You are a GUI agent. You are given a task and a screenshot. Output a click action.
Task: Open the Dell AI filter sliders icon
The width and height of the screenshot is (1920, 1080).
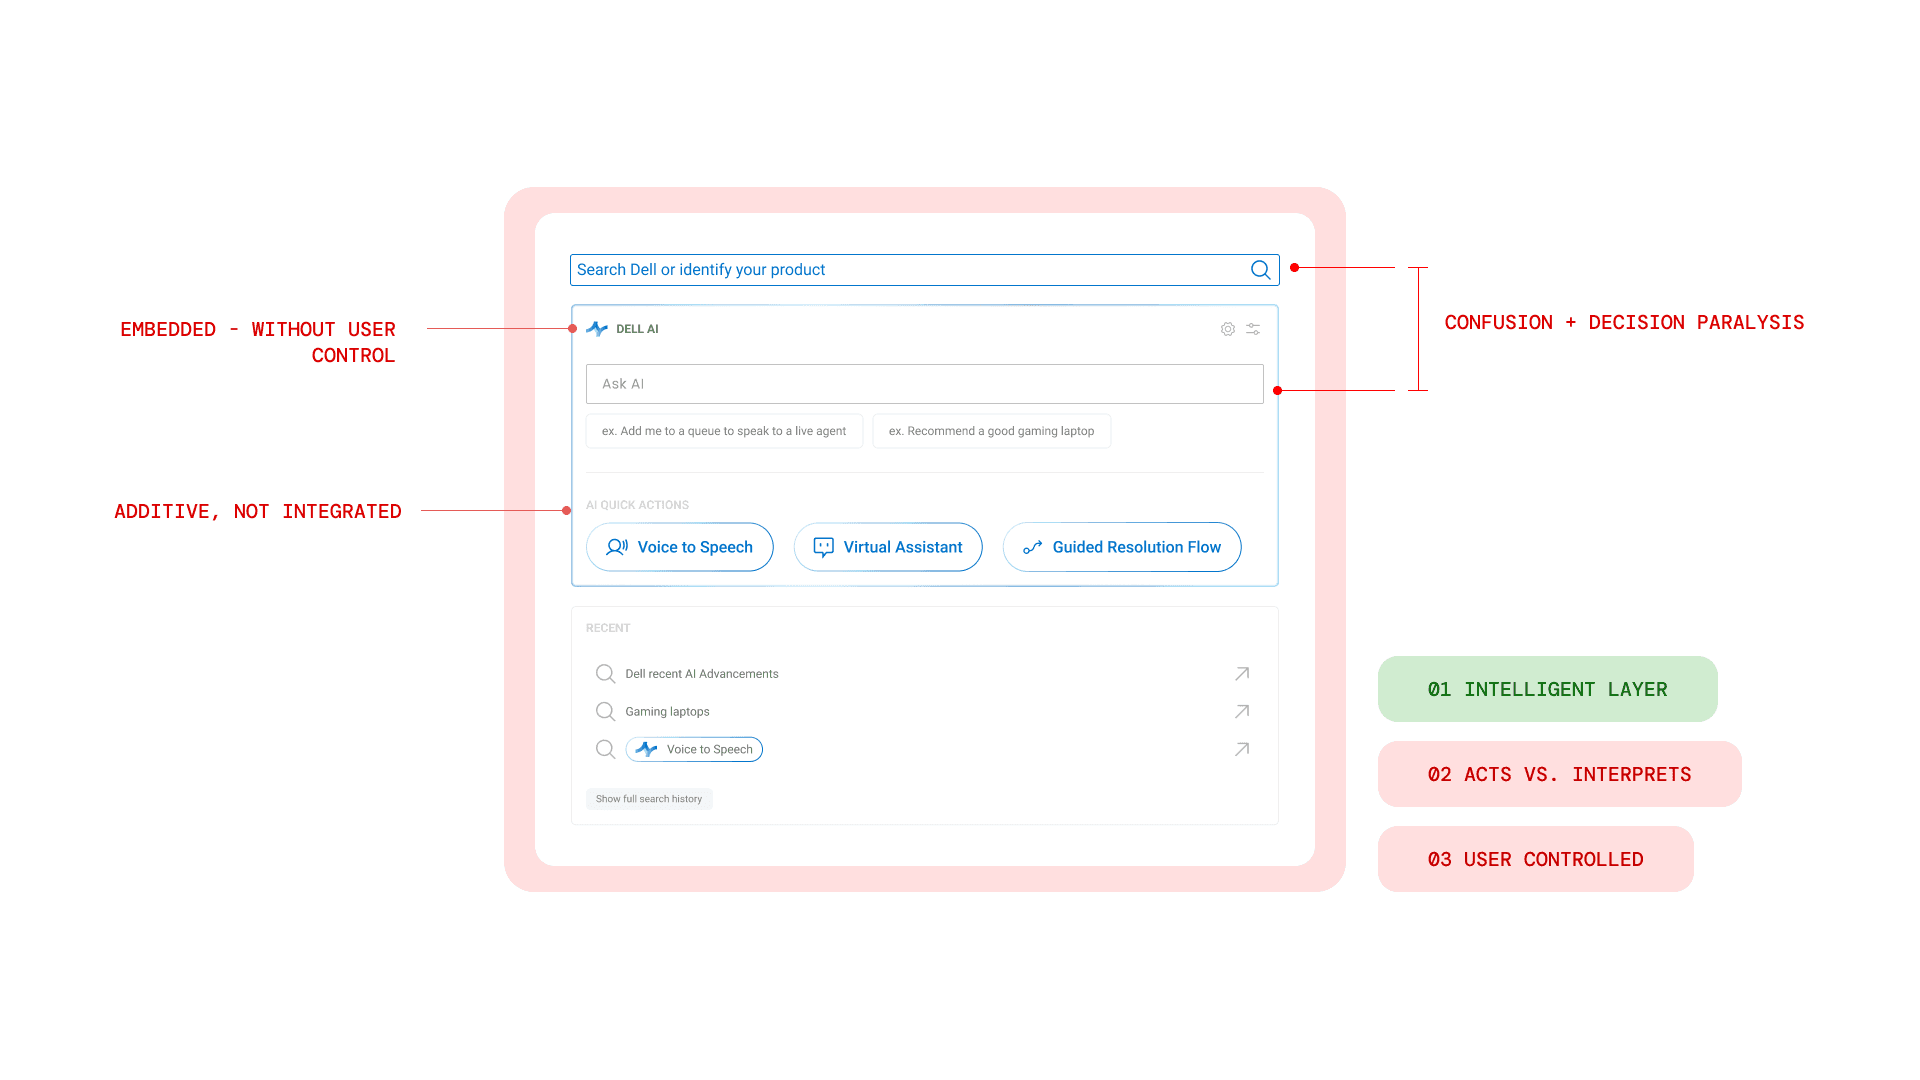tap(1253, 329)
